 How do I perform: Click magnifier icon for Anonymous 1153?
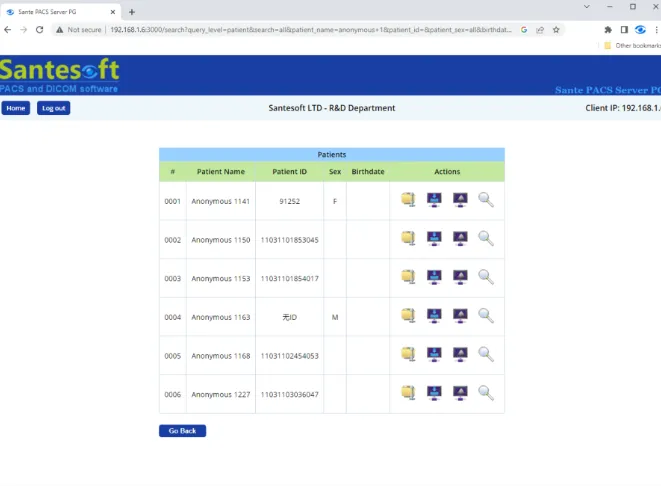point(486,277)
